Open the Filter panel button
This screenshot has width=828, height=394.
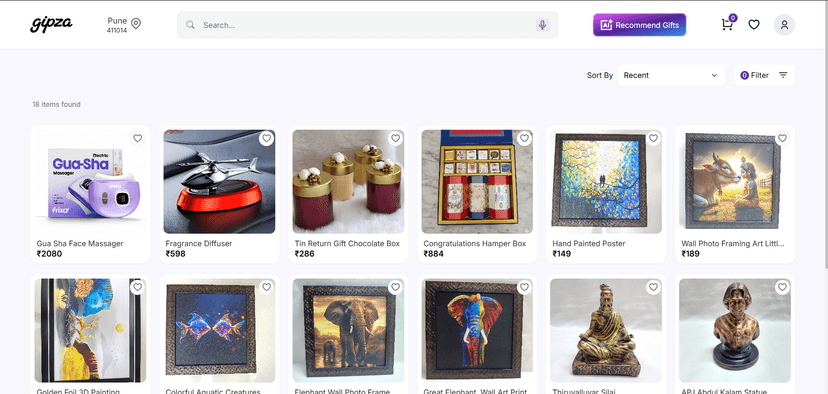[764, 76]
